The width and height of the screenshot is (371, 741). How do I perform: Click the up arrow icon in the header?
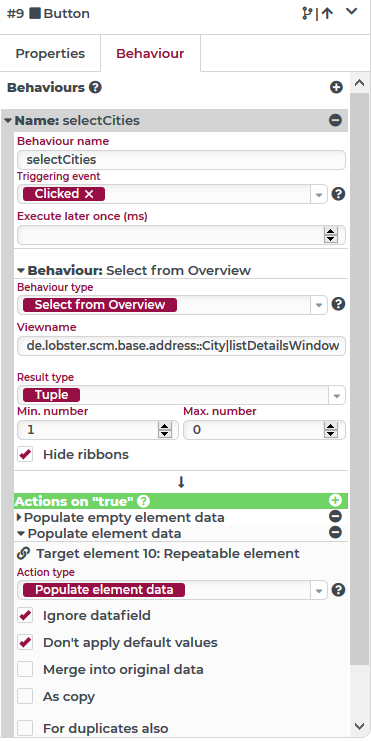coord(327,14)
